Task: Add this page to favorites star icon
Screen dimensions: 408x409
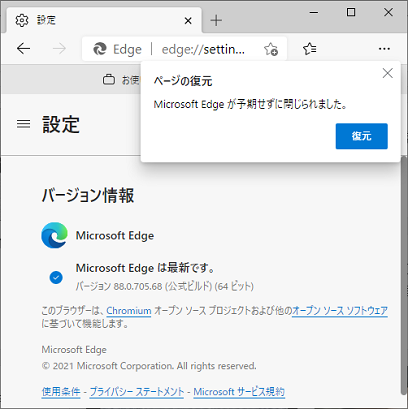Action: pyautogui.click(x=271, y=49)
